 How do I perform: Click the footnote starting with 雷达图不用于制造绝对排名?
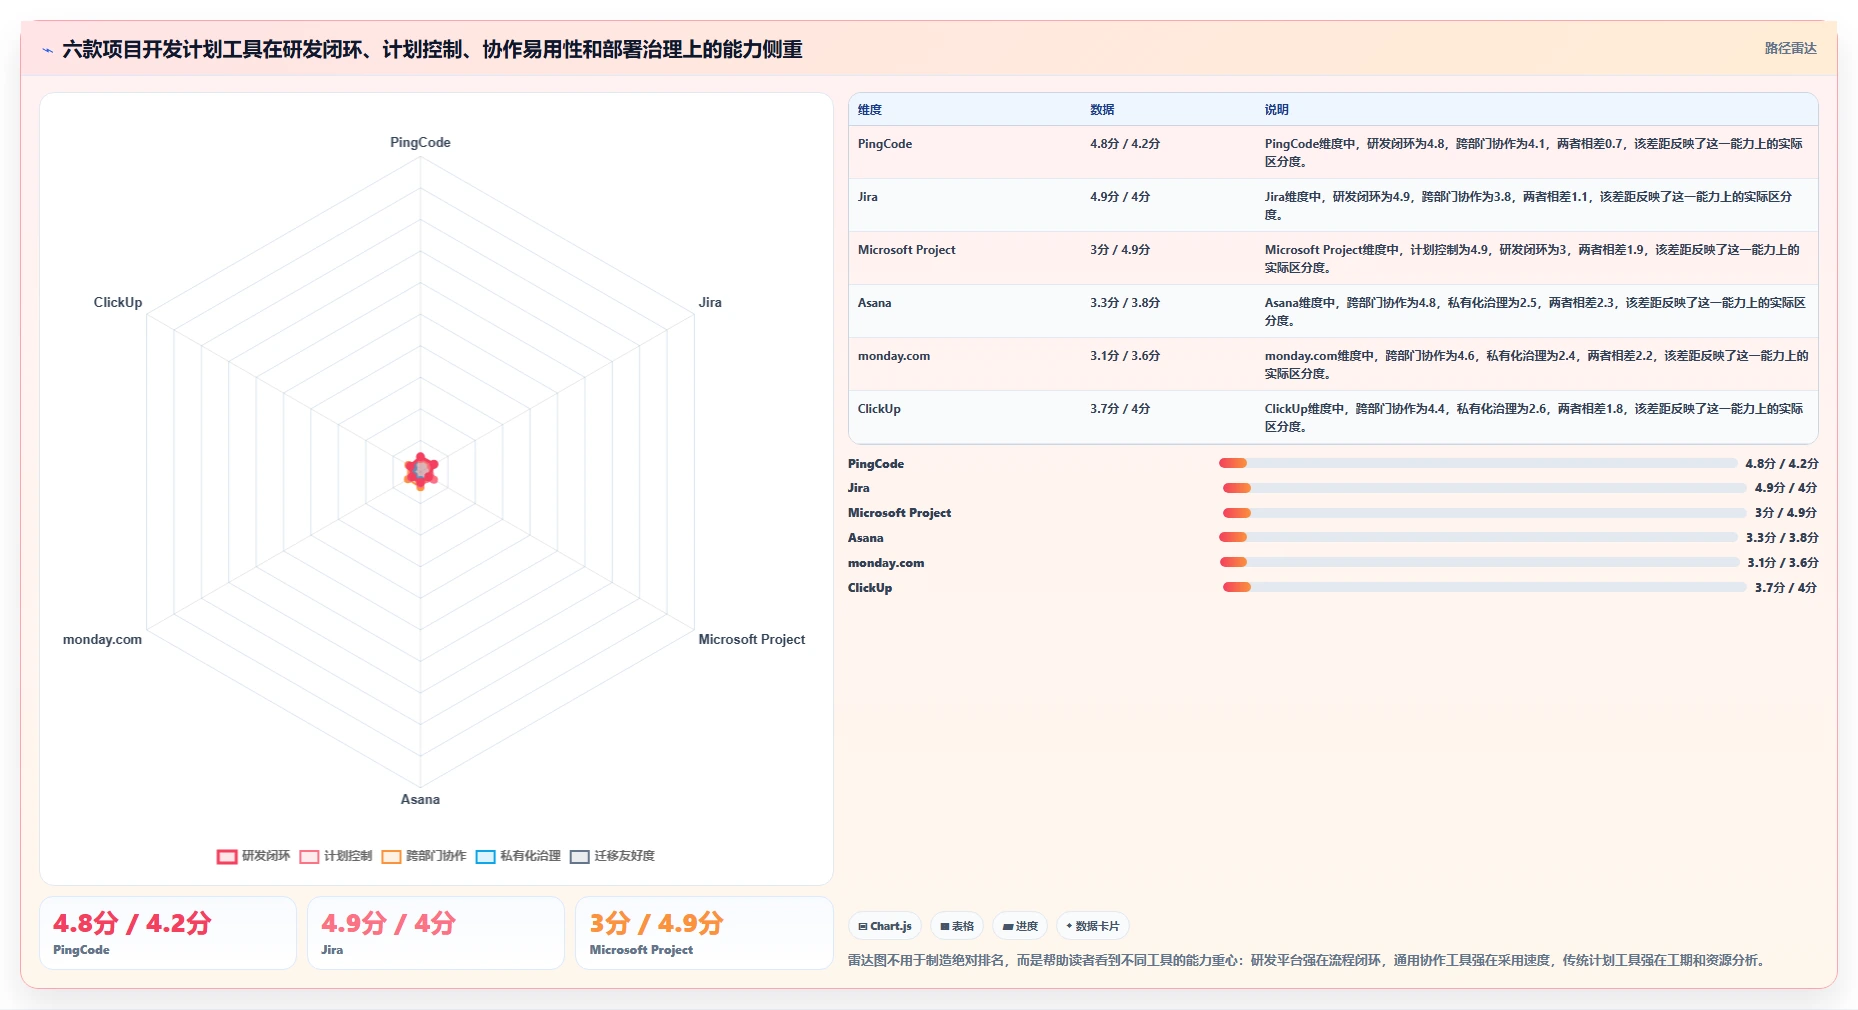(1309, 960)
